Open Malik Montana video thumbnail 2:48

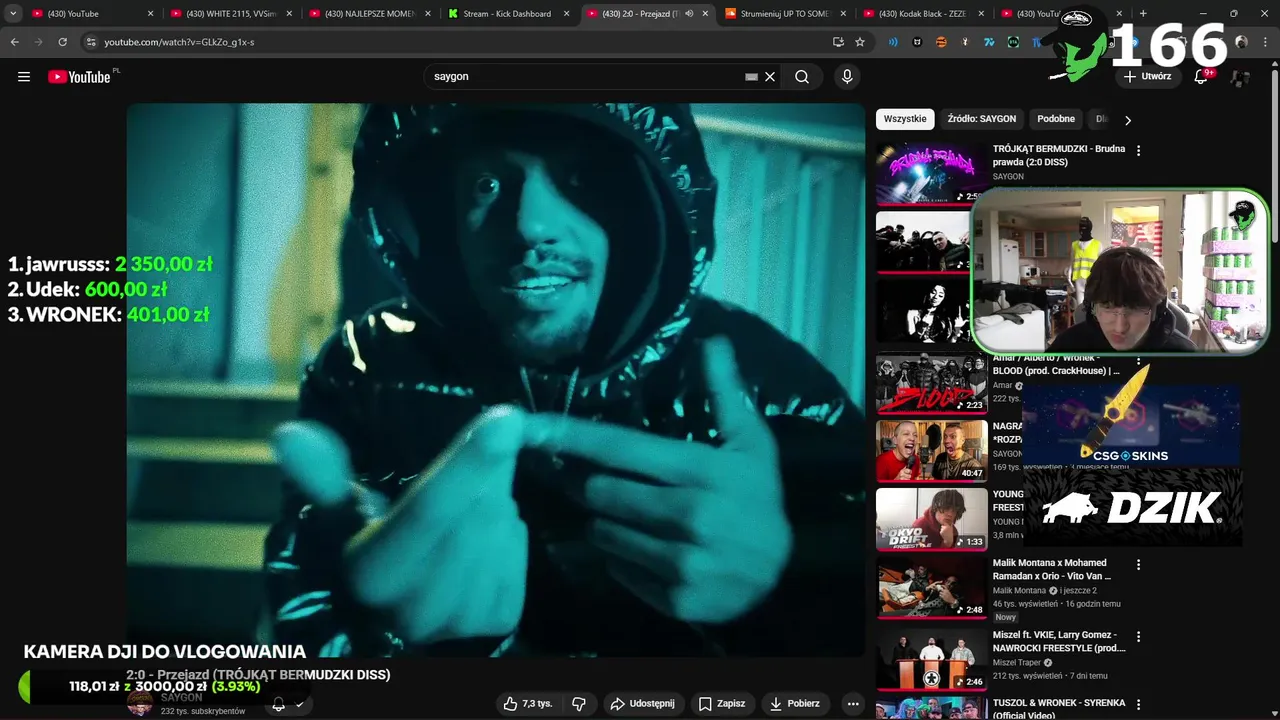click(931, 587)
